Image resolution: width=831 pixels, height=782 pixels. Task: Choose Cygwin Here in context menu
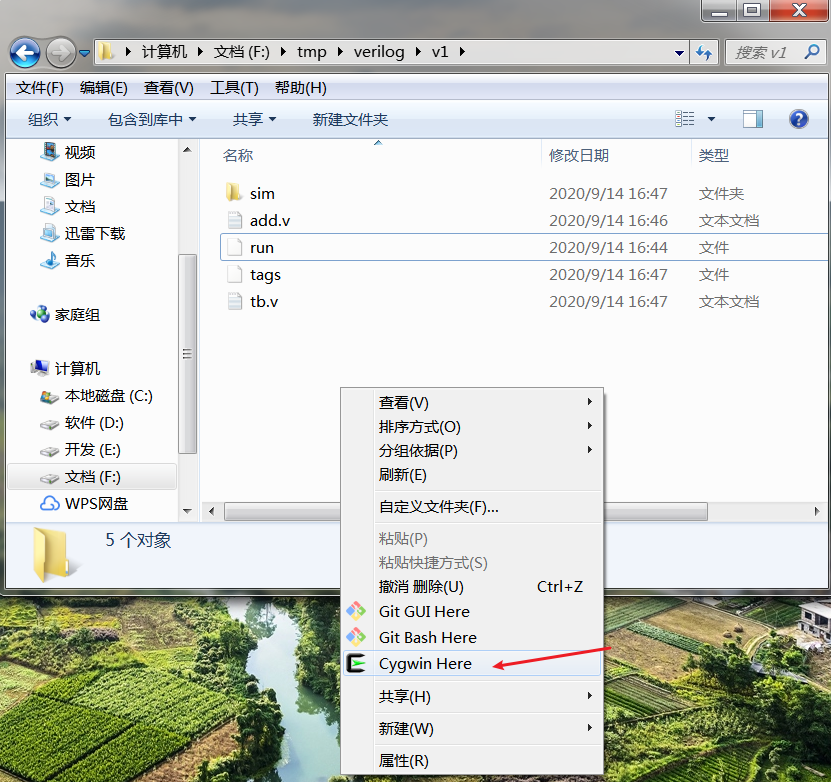pyautogui.click(x=472, y=663)
